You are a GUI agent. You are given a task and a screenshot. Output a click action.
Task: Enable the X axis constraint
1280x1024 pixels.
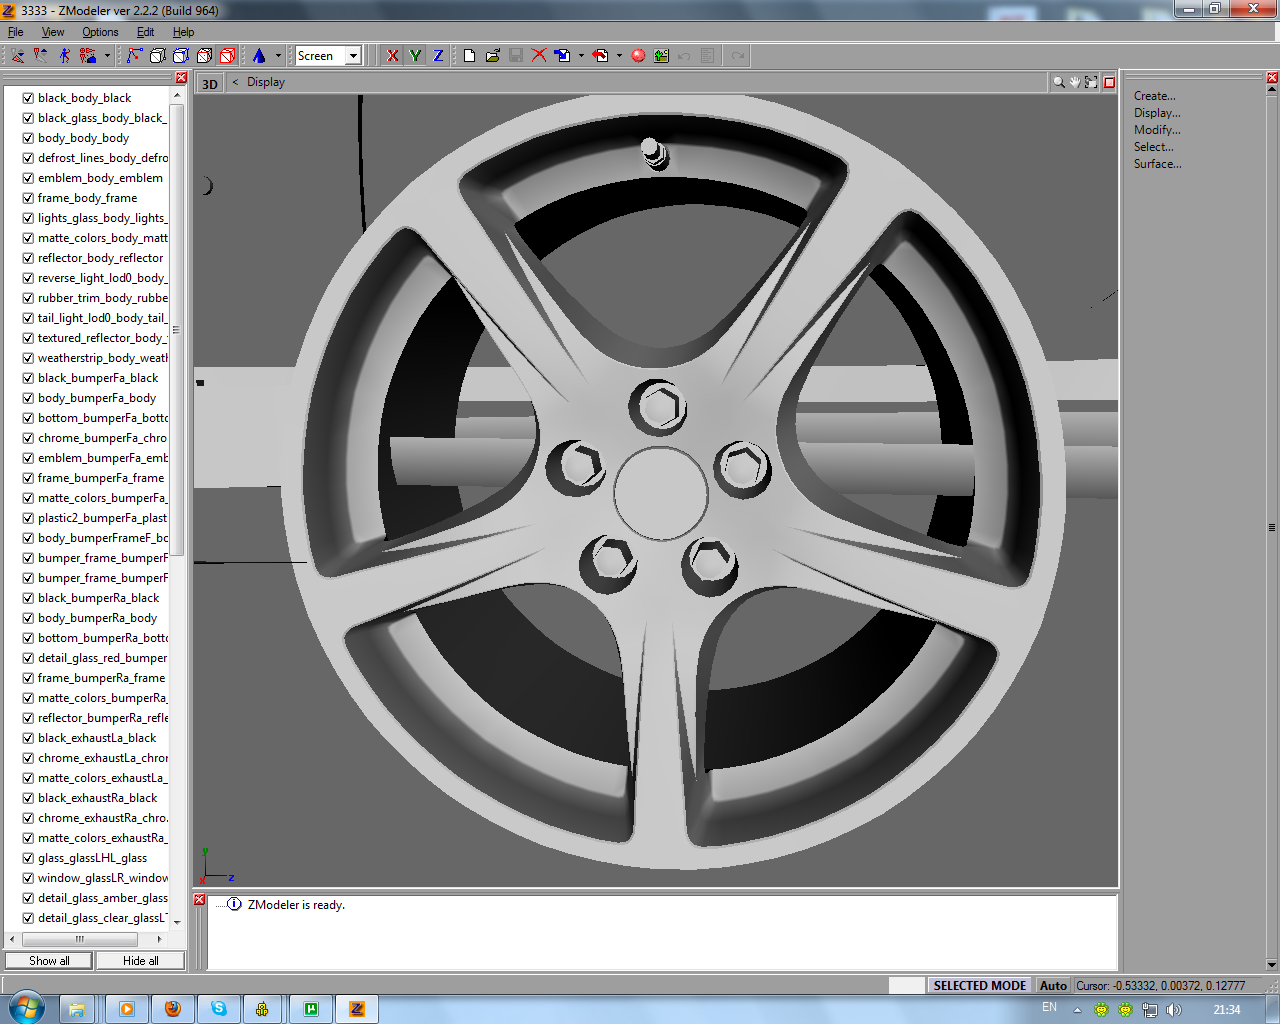[392, 56]
